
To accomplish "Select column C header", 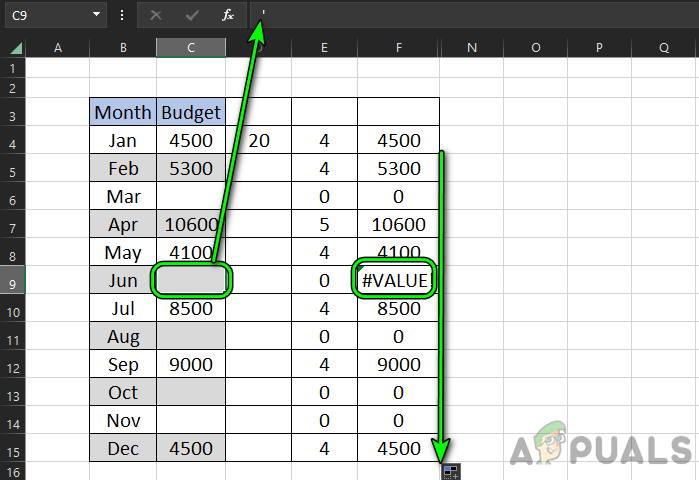I will 191,48.
